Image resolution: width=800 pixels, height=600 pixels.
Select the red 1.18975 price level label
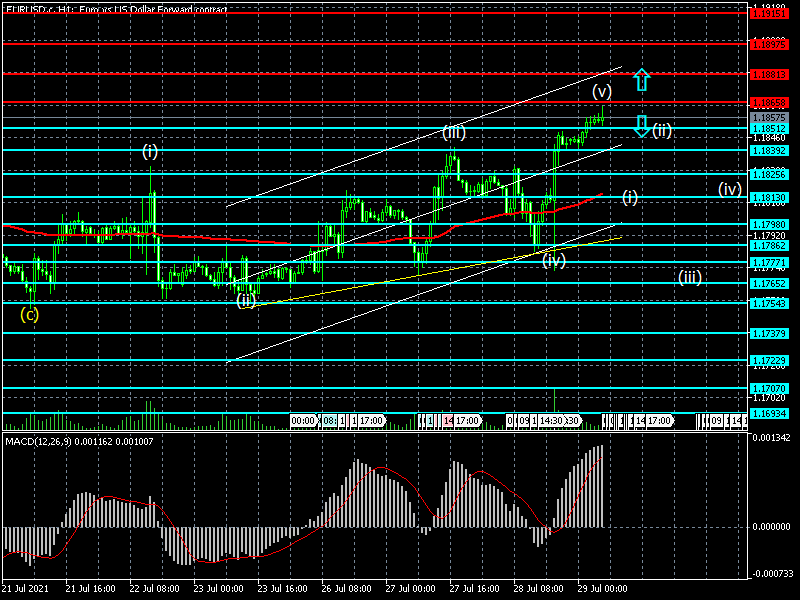pos(769,45)
